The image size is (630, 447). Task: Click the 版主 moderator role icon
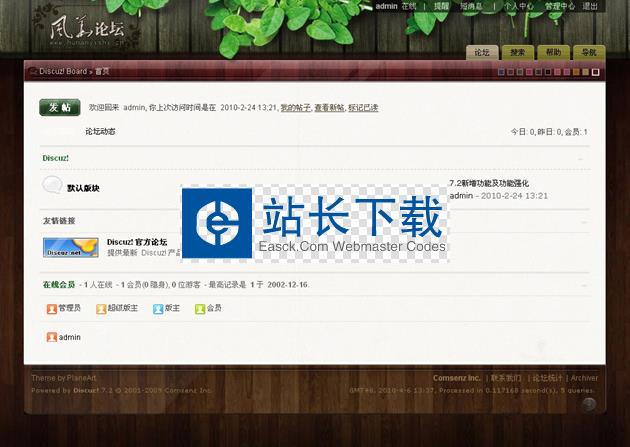tap(158, 309)
